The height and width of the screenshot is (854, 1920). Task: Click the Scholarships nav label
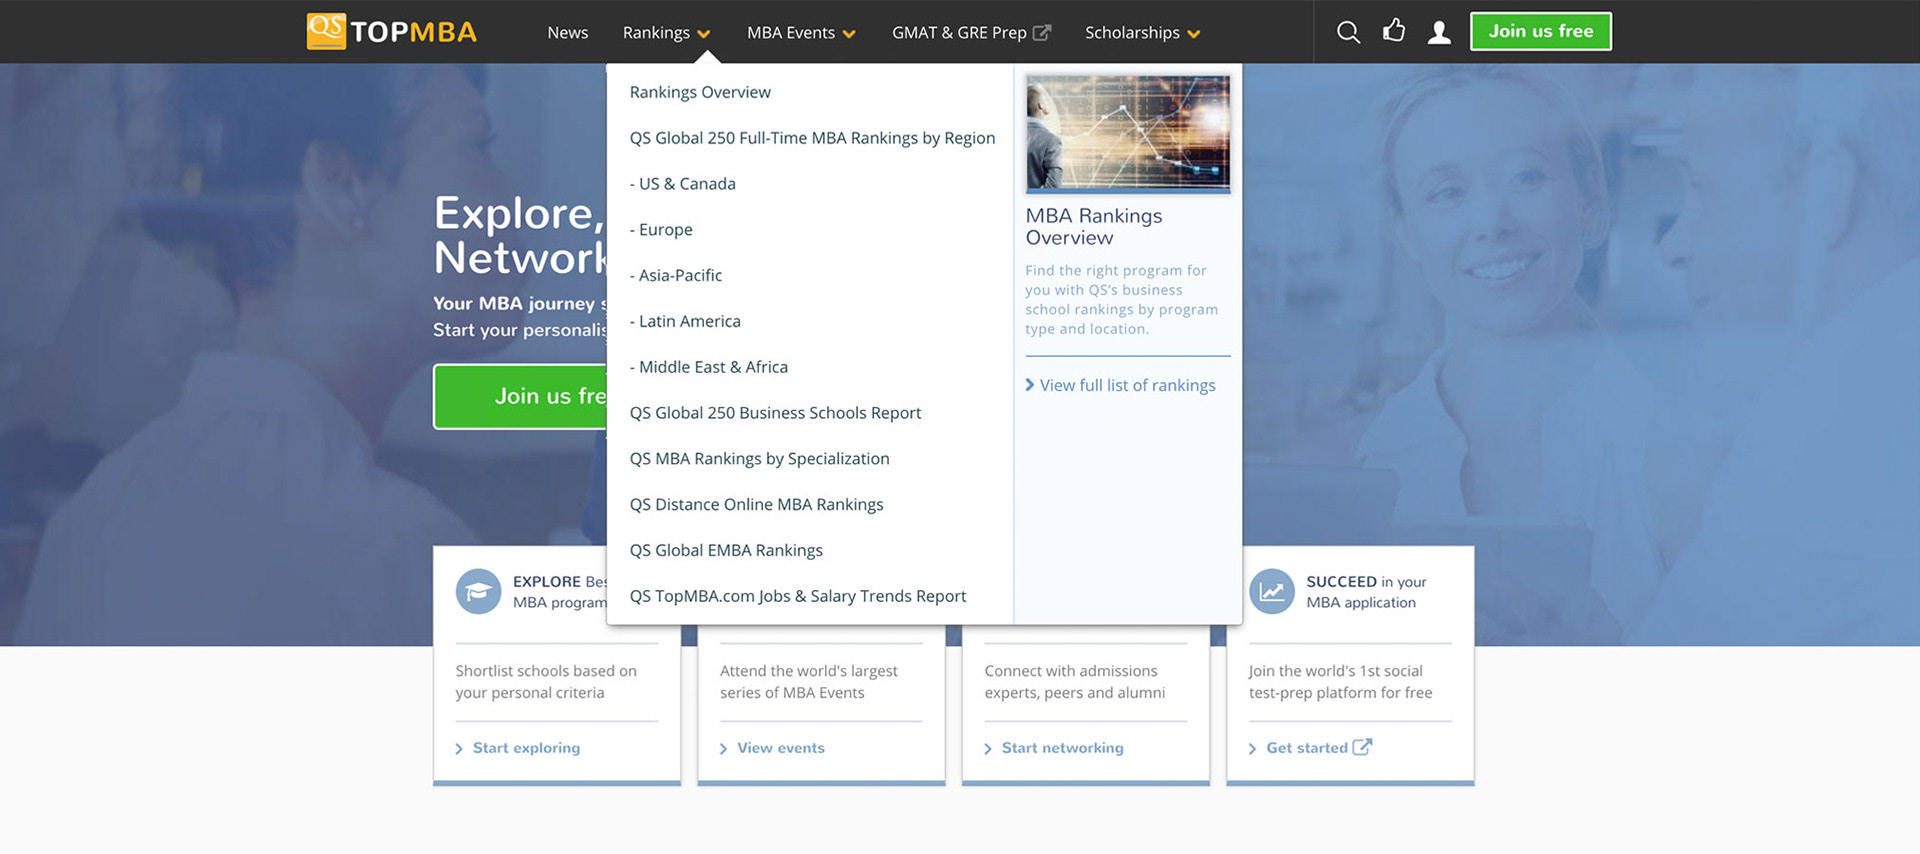click(x=1132, y=32)
